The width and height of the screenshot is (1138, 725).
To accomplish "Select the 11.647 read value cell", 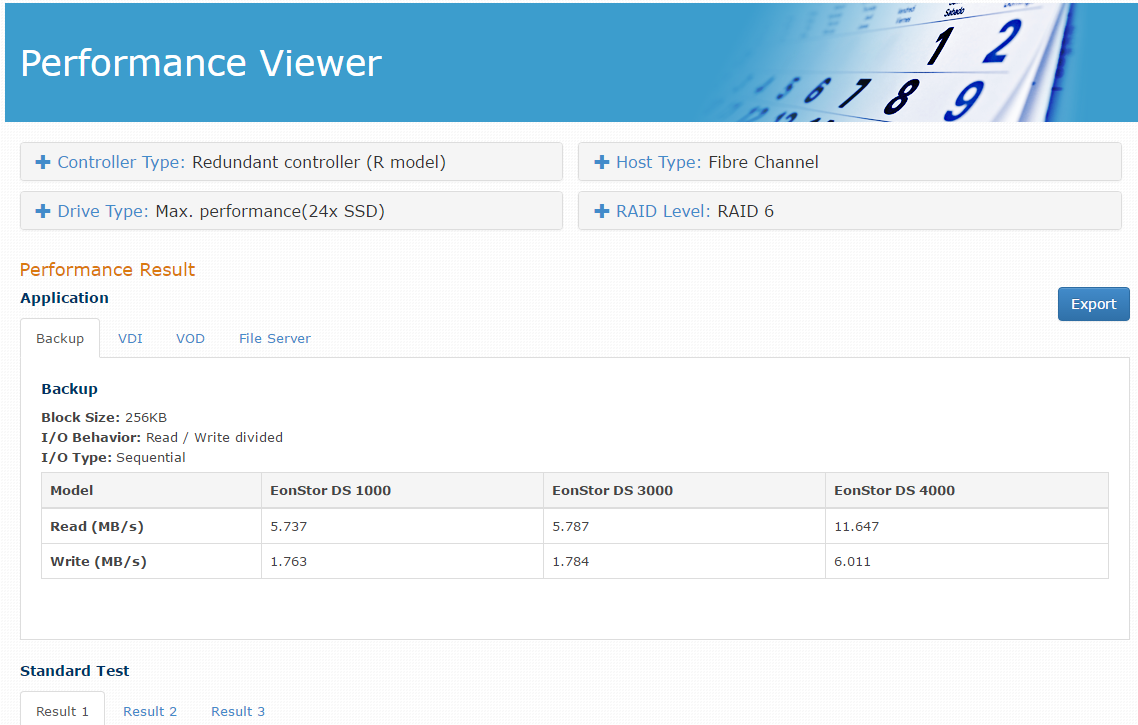I will 967,526.
